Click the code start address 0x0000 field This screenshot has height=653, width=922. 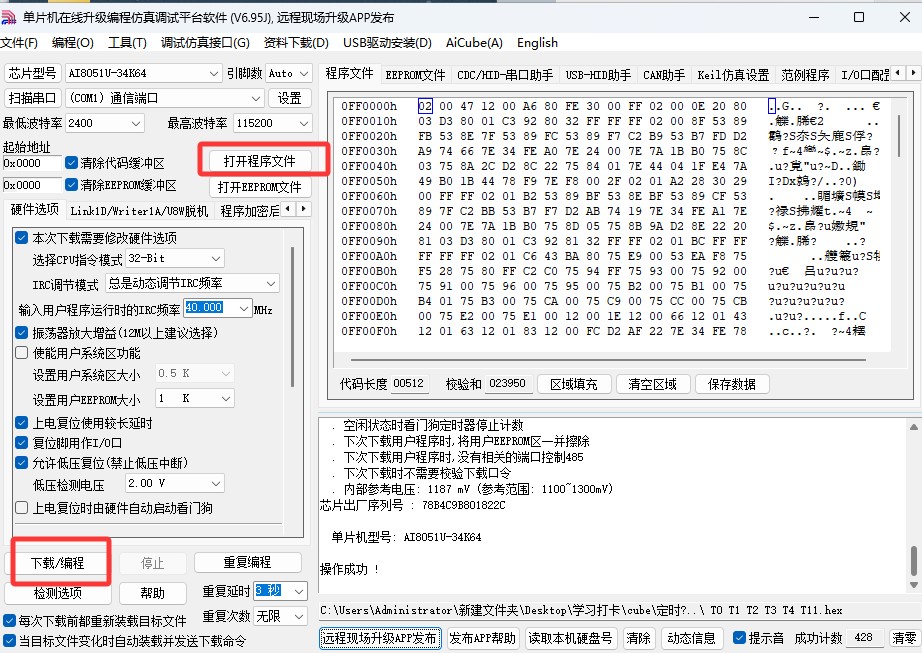pos(32,163)
